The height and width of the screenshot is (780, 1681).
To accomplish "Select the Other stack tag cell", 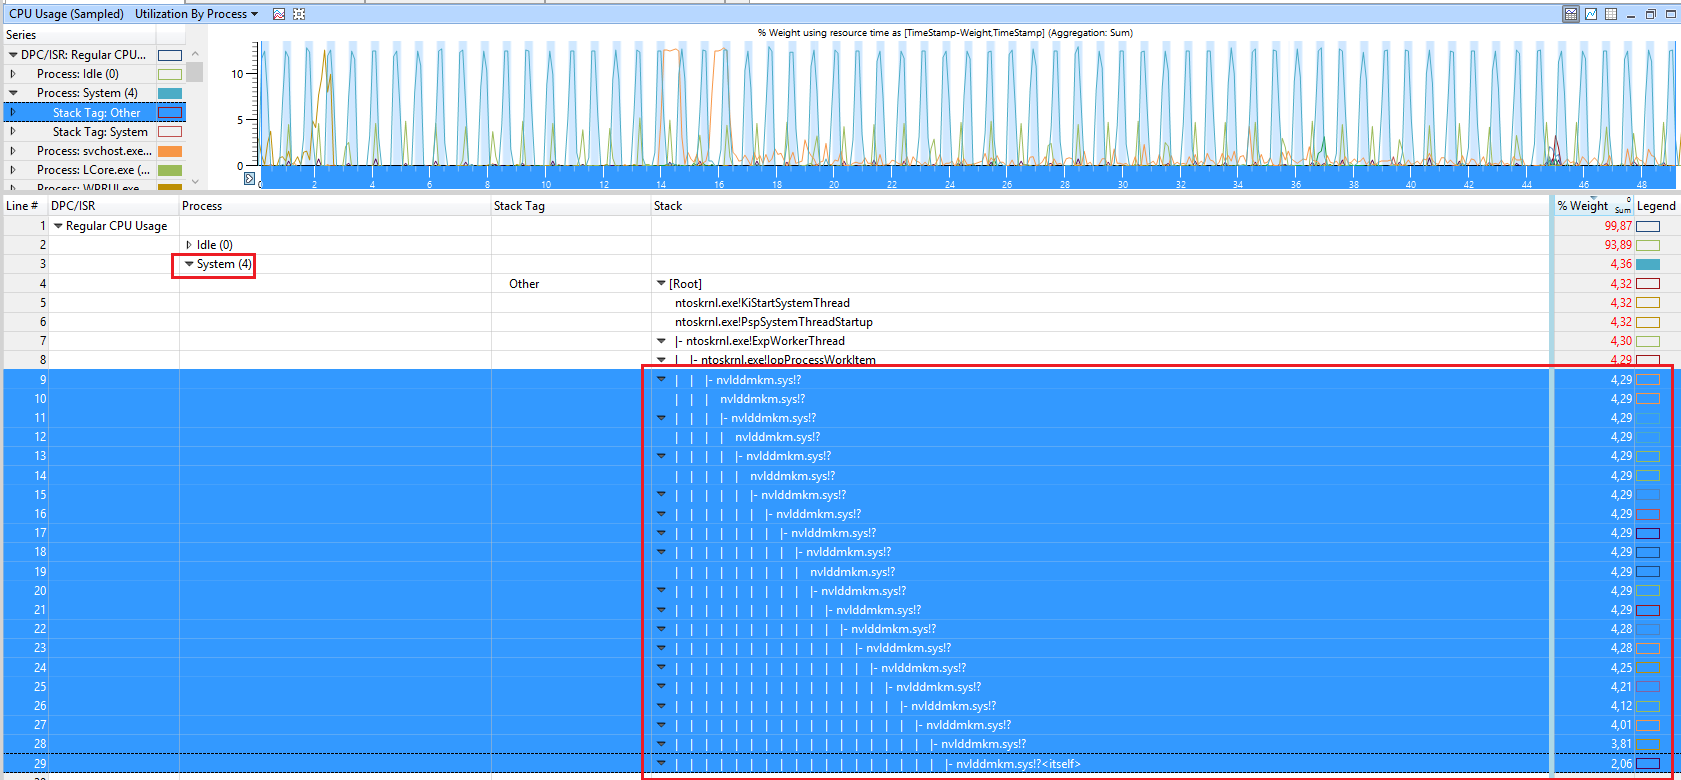I will (524, 284).
